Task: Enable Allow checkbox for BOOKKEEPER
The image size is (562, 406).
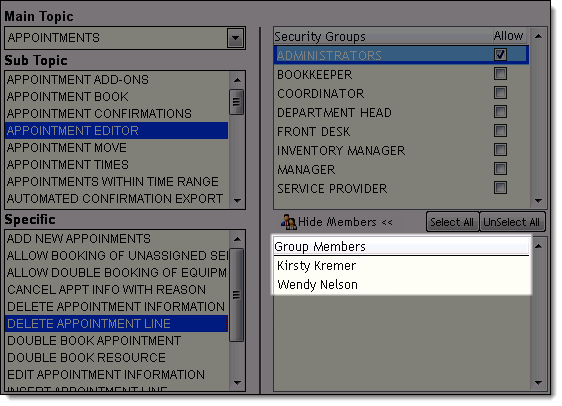Action: pyautogui.click(x=500, y=74)
